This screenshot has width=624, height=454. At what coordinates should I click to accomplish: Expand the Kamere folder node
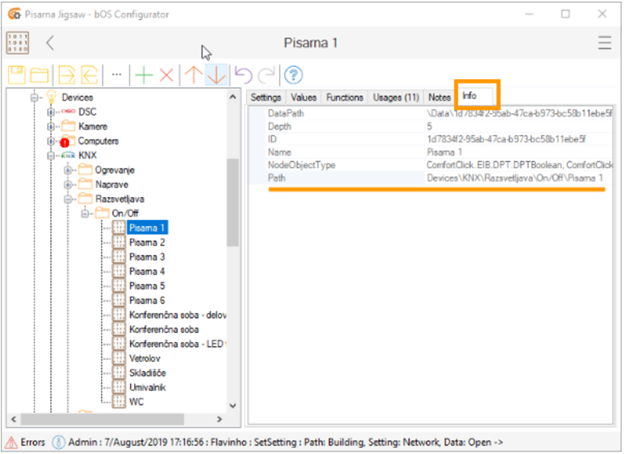pos(51,127)
